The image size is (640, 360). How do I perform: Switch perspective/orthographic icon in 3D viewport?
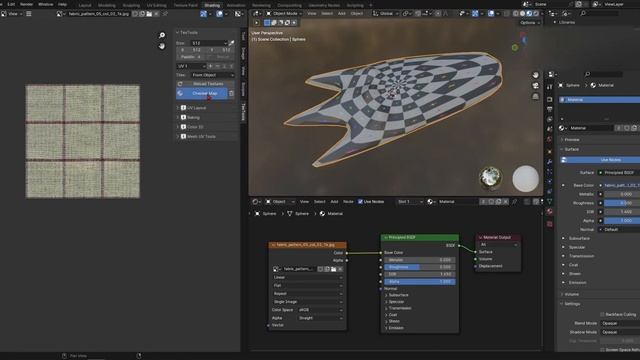536,97
